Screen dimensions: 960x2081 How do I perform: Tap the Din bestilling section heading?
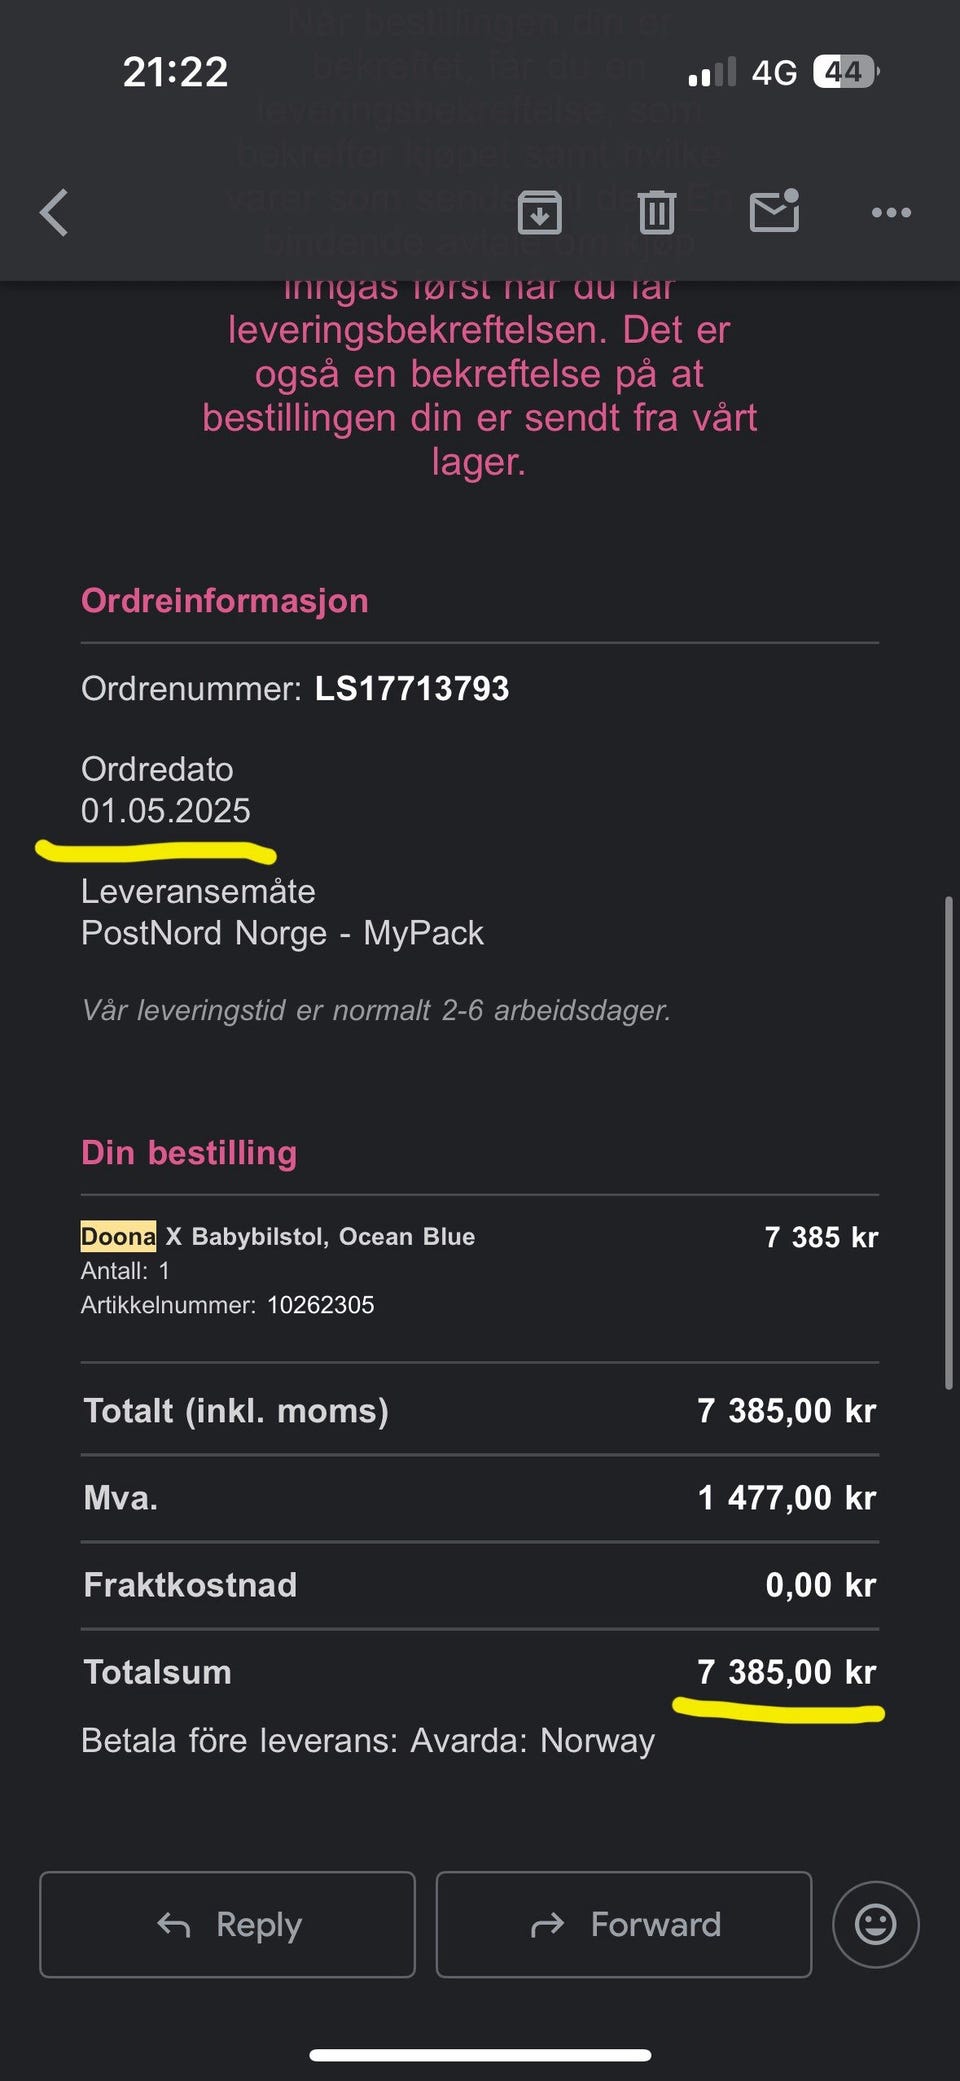pyautogui.click(x=189, y=1152)
